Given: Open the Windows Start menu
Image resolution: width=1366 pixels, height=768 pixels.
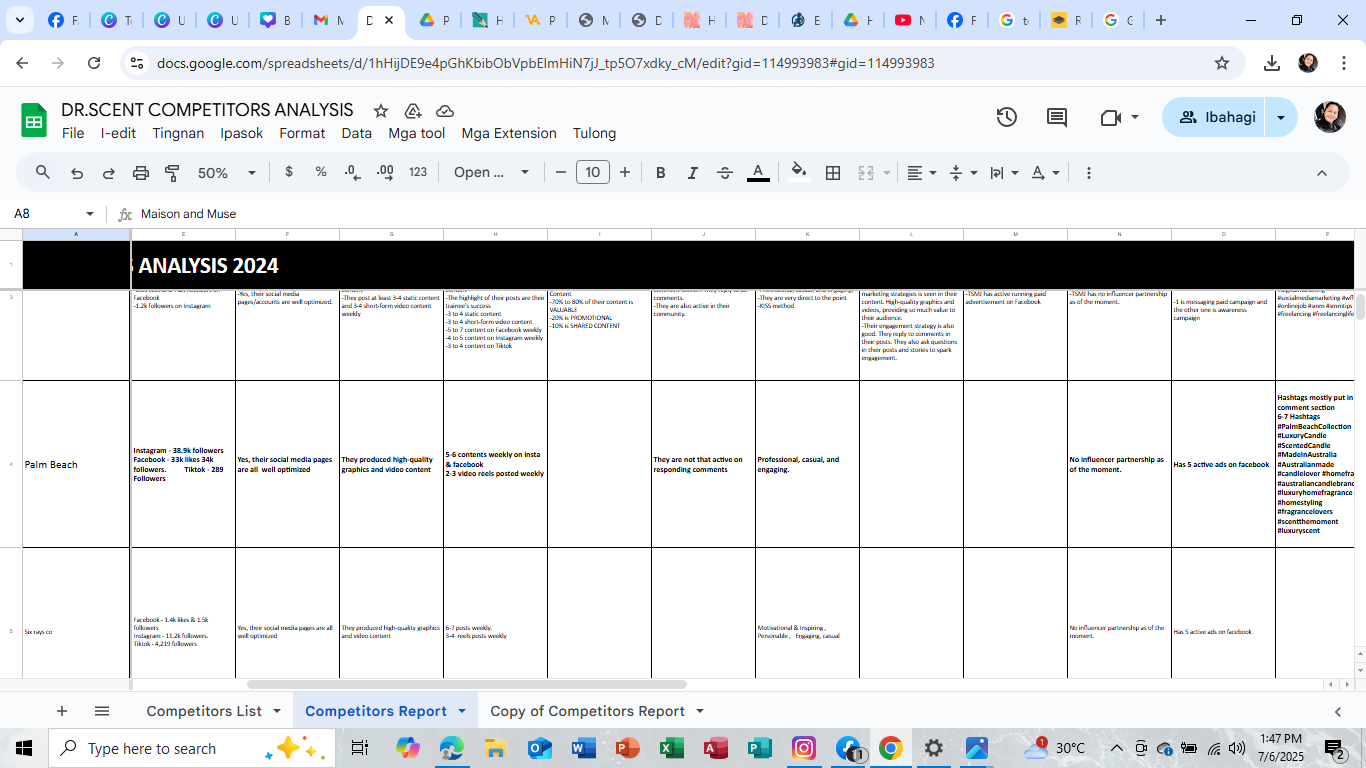Looking at the screenshot, I should tap(24, 748).
